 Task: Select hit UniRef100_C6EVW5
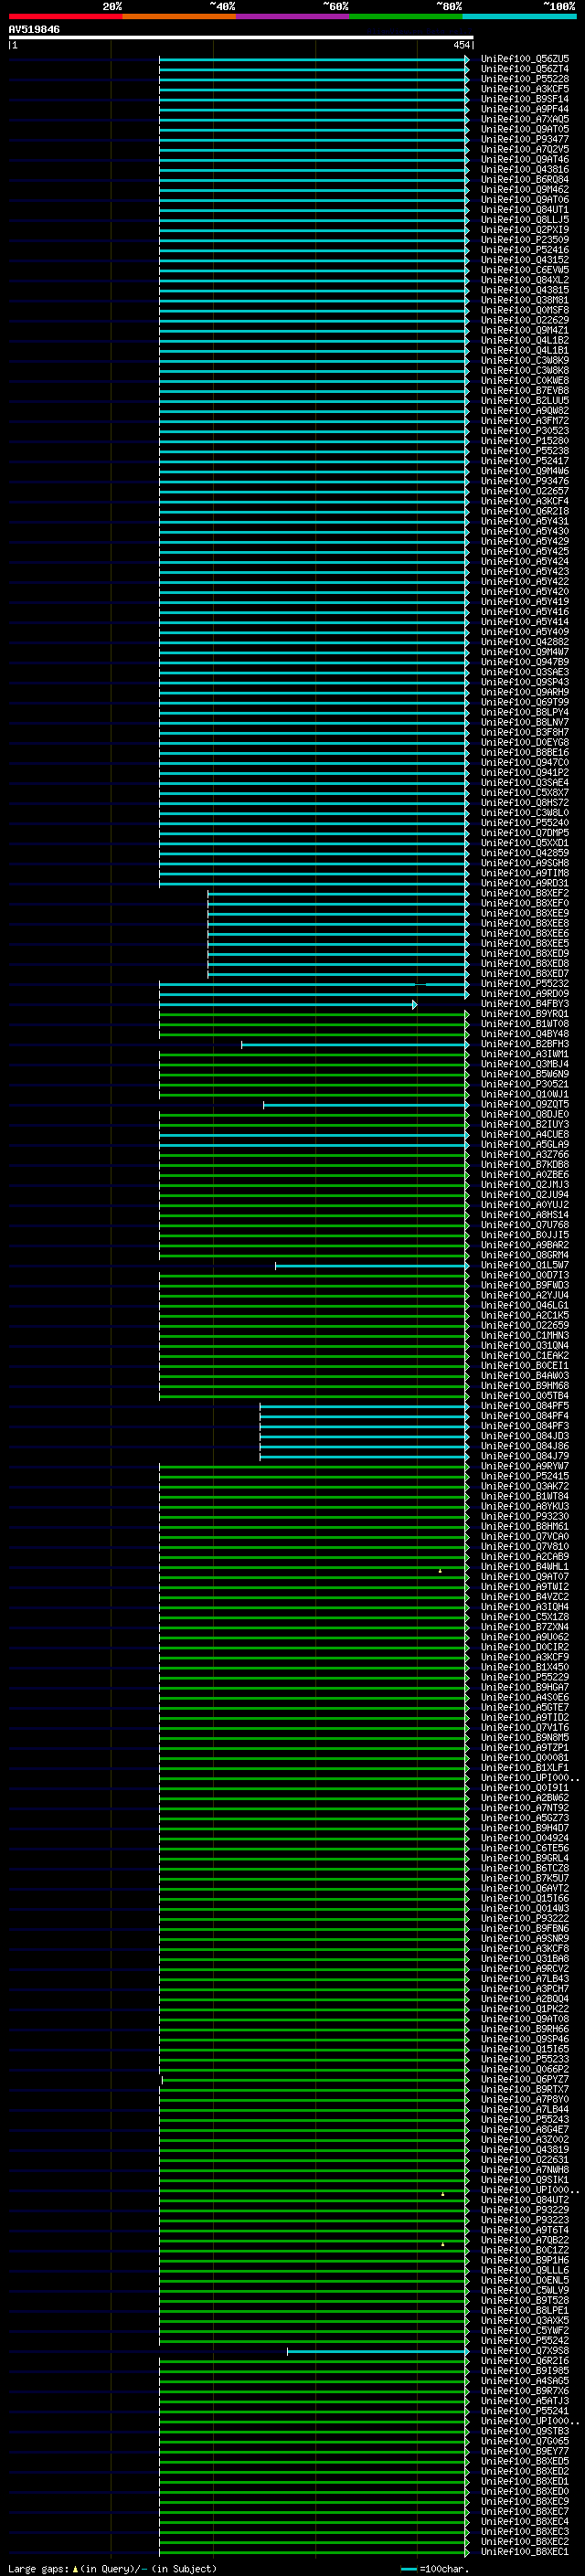[524, 270]
